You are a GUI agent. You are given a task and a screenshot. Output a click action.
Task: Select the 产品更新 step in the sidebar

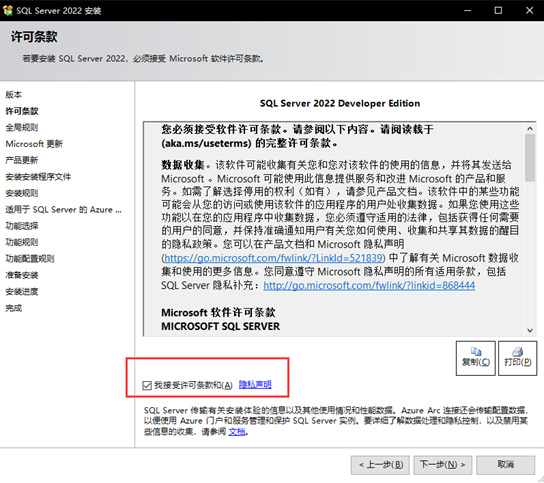coord(22,160)
